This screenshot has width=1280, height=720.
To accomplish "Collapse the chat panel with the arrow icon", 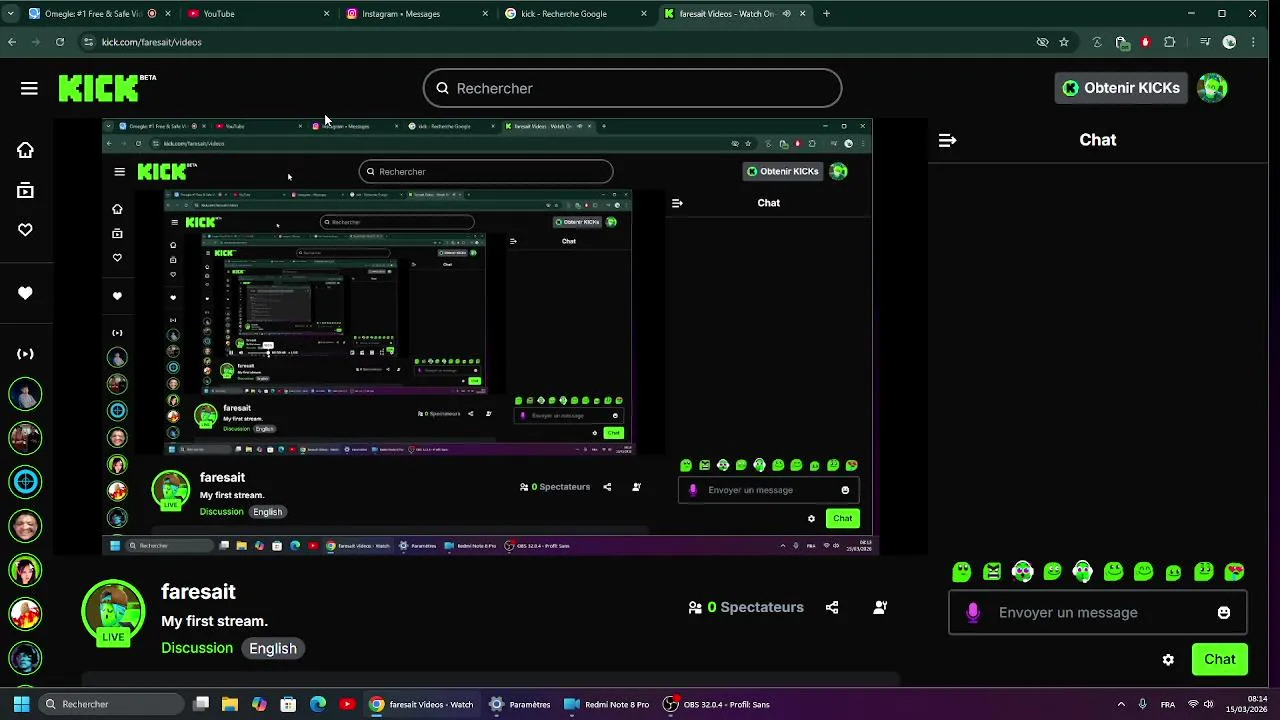I will [x=947, y=141].
